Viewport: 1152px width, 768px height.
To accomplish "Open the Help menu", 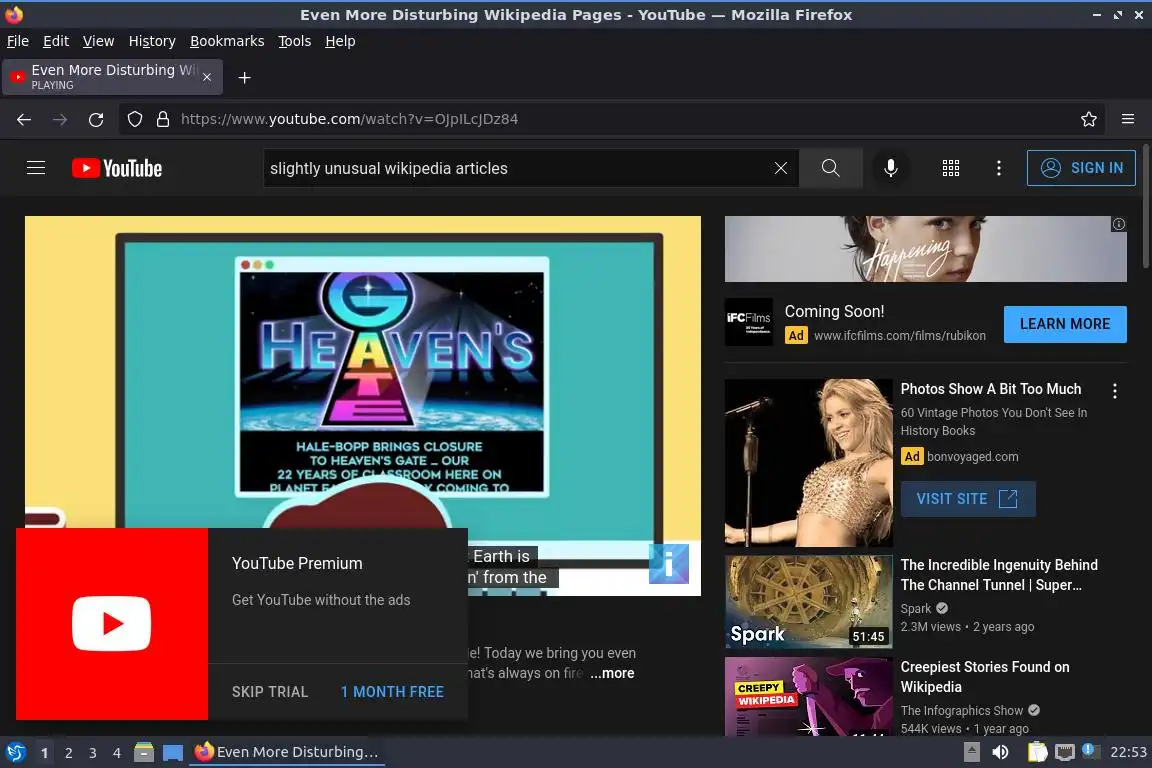I will pos(340,41).
